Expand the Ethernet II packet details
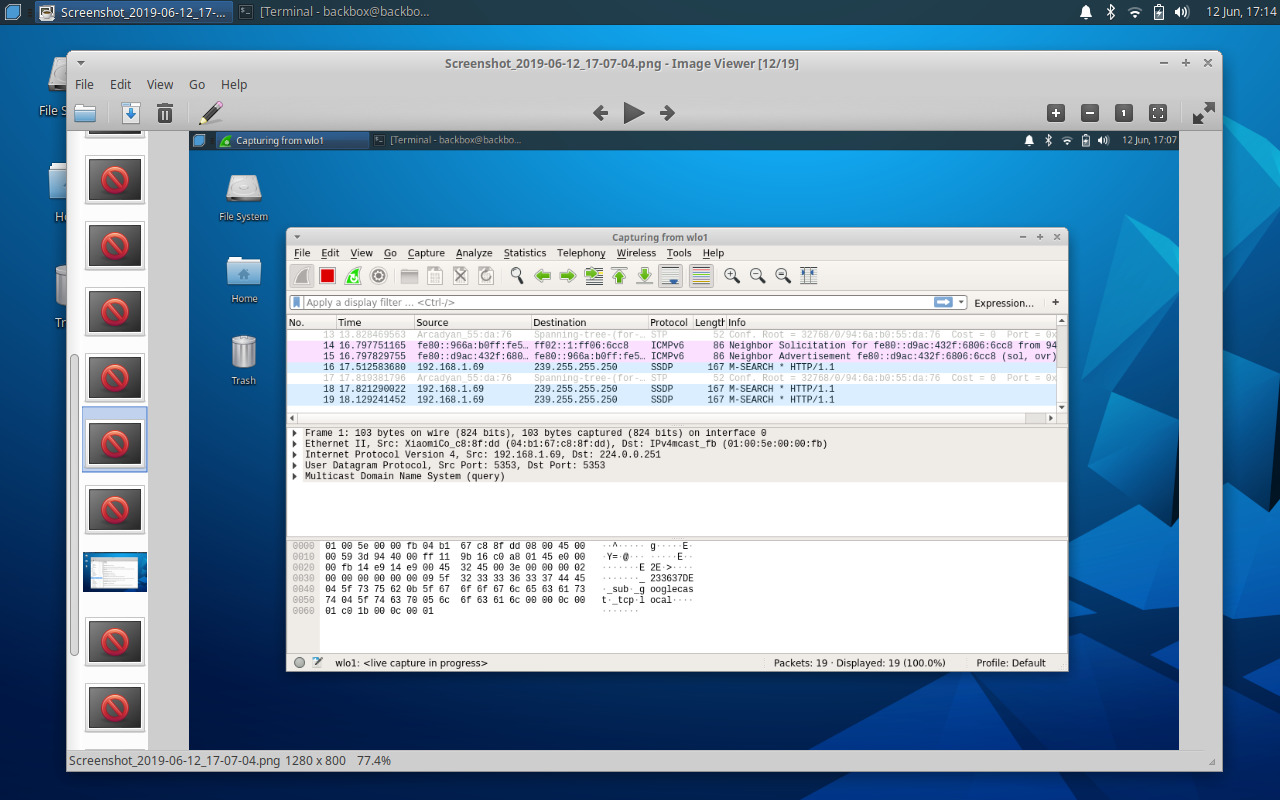The width and height of the screenshot is (1280, 800). click(294, 441)
